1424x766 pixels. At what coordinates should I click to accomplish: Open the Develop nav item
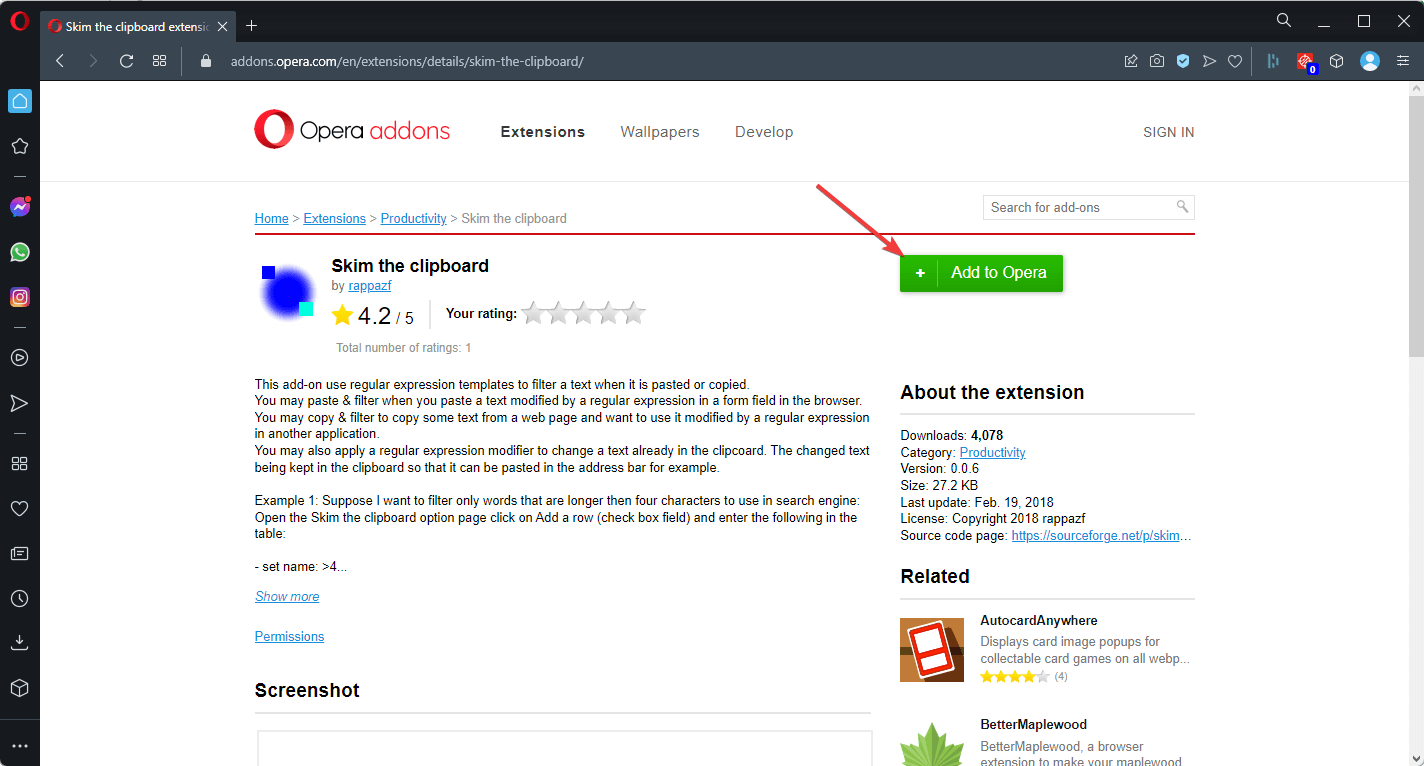click(x=764, y=132)
